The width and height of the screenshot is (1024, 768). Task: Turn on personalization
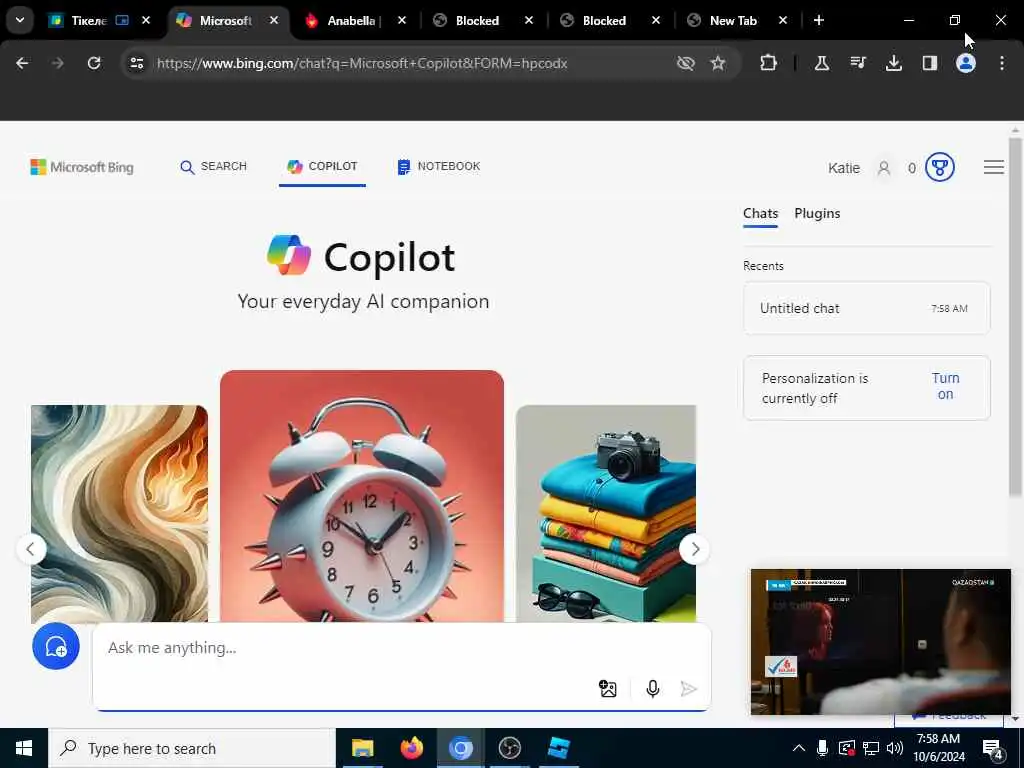(x=945, y=386)
